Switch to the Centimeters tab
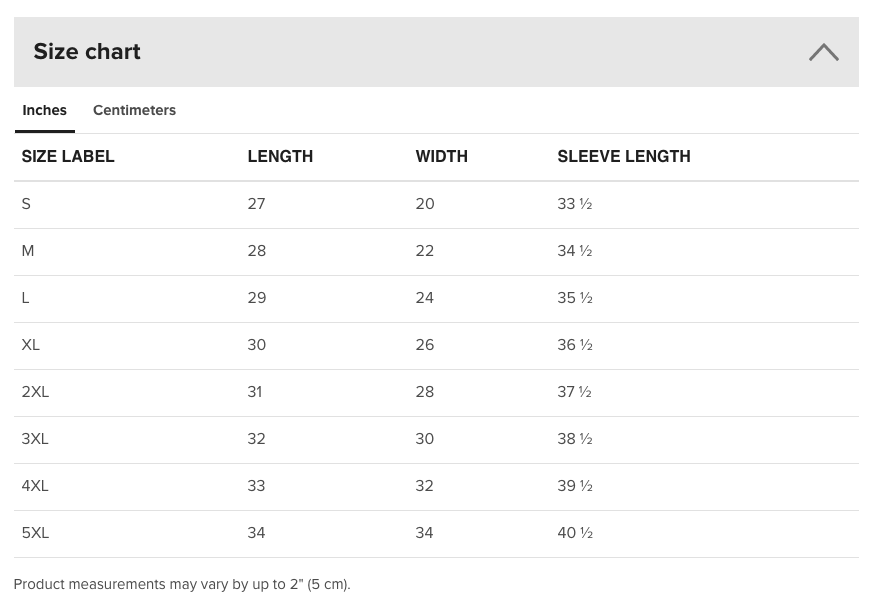This screenshot has height=609, width=876. click(134, 110)
